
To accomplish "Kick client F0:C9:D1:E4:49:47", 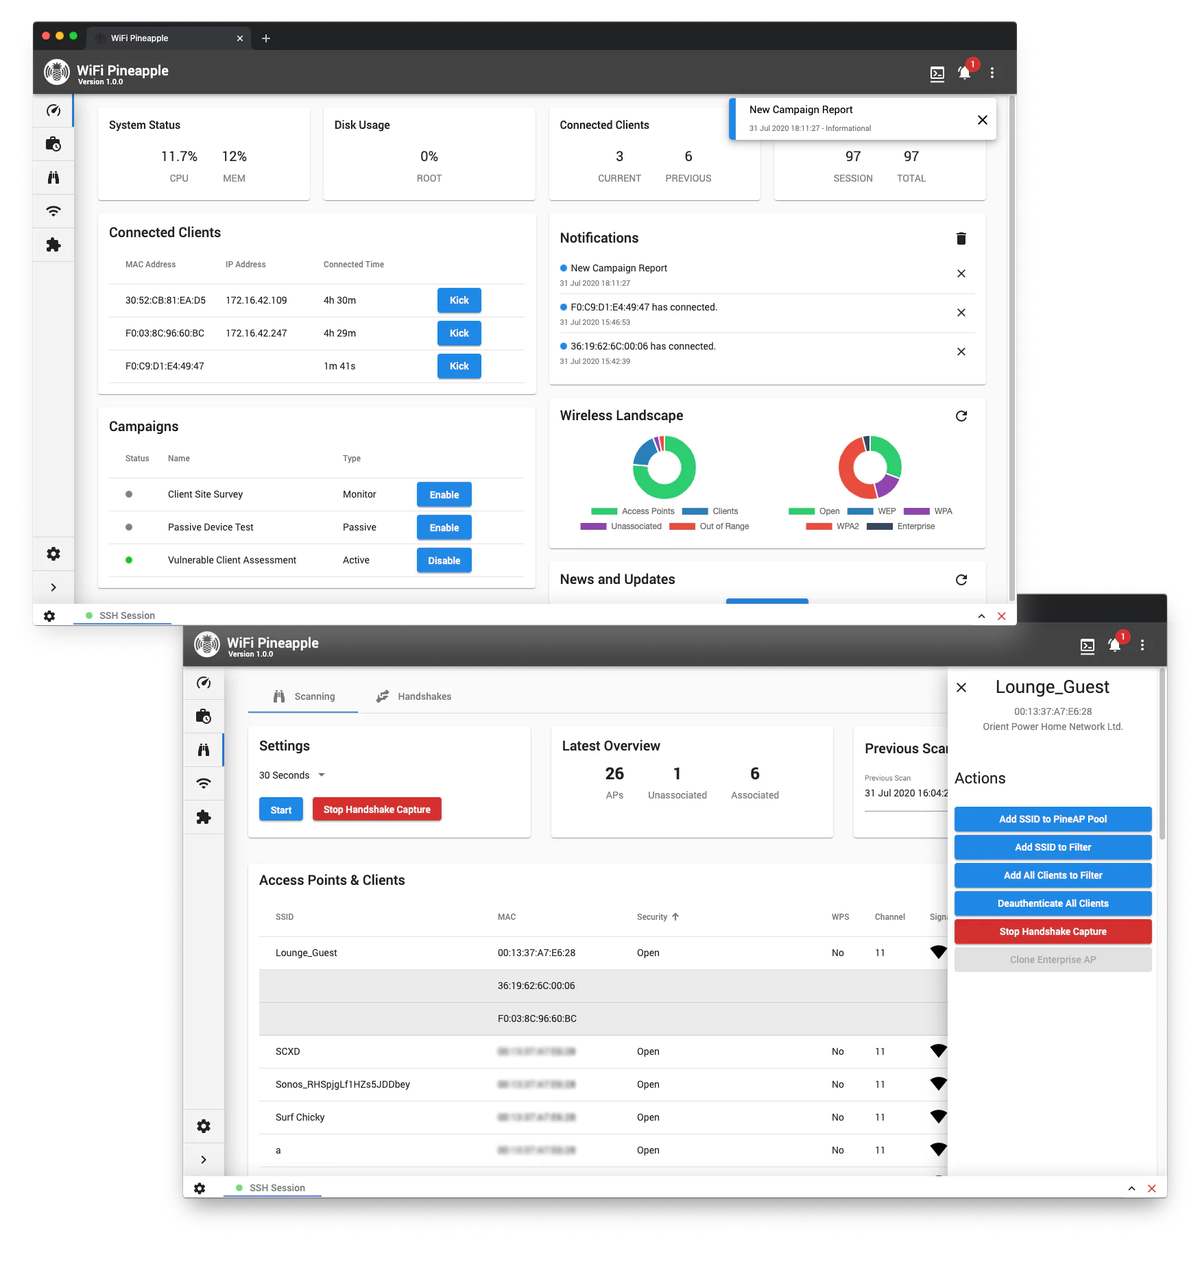I will [459, 366].
